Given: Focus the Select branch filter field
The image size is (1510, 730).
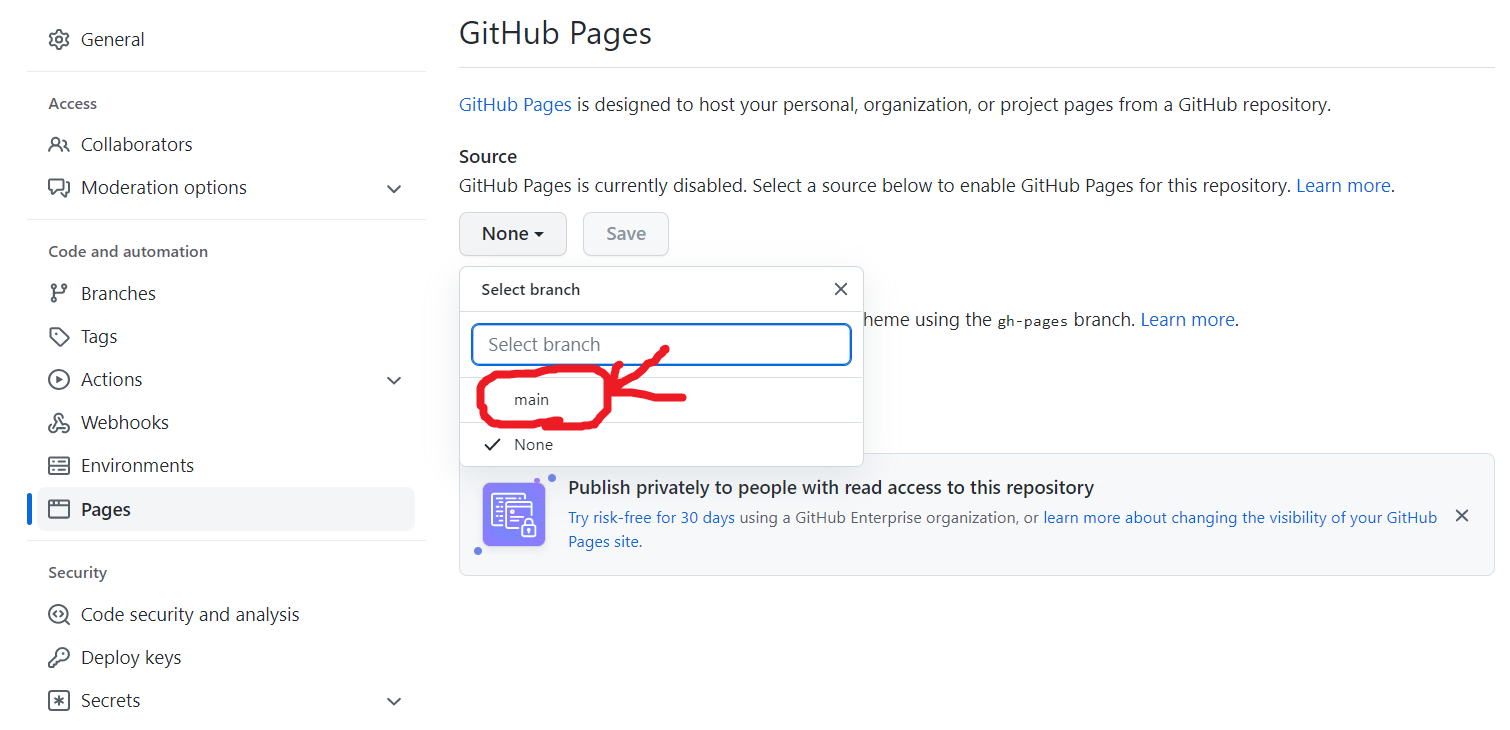Looking at the screenshot, I should (661, 345).
